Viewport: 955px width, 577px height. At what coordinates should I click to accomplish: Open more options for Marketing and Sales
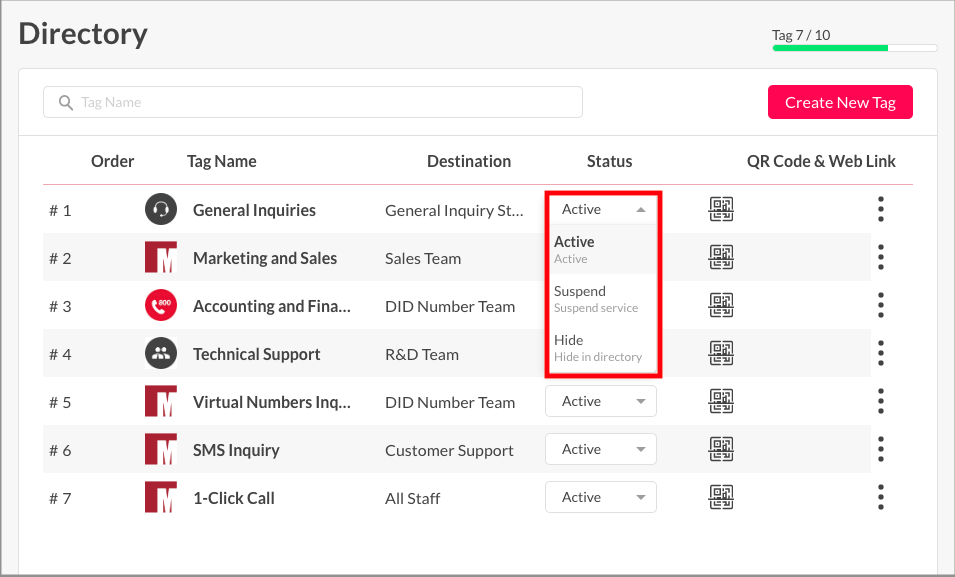coord(881,257)
